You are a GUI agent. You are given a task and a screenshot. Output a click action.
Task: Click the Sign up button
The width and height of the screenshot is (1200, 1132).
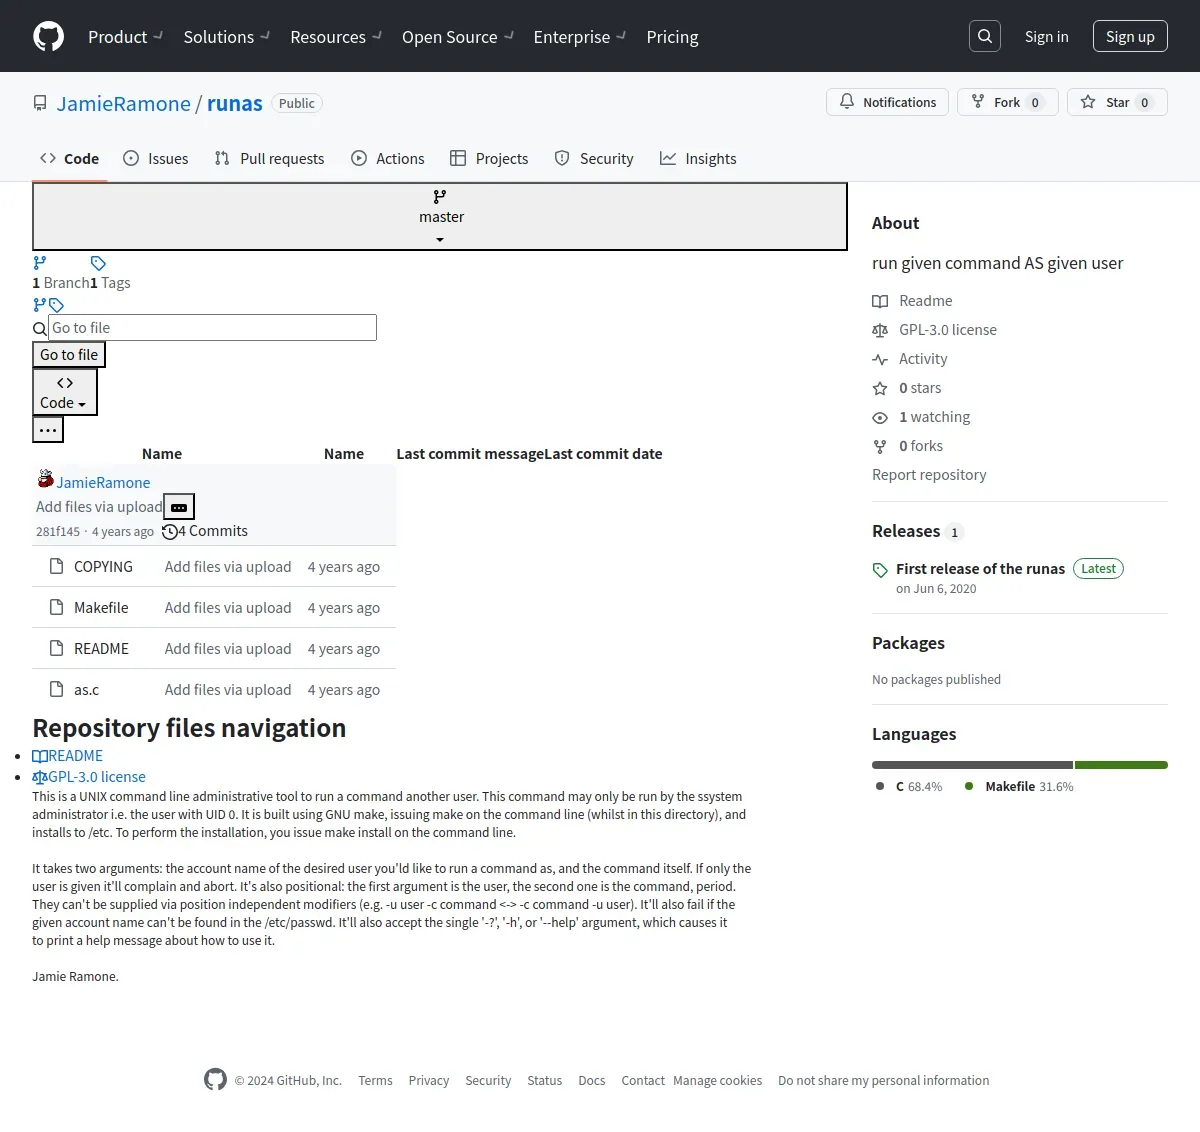1130,36
